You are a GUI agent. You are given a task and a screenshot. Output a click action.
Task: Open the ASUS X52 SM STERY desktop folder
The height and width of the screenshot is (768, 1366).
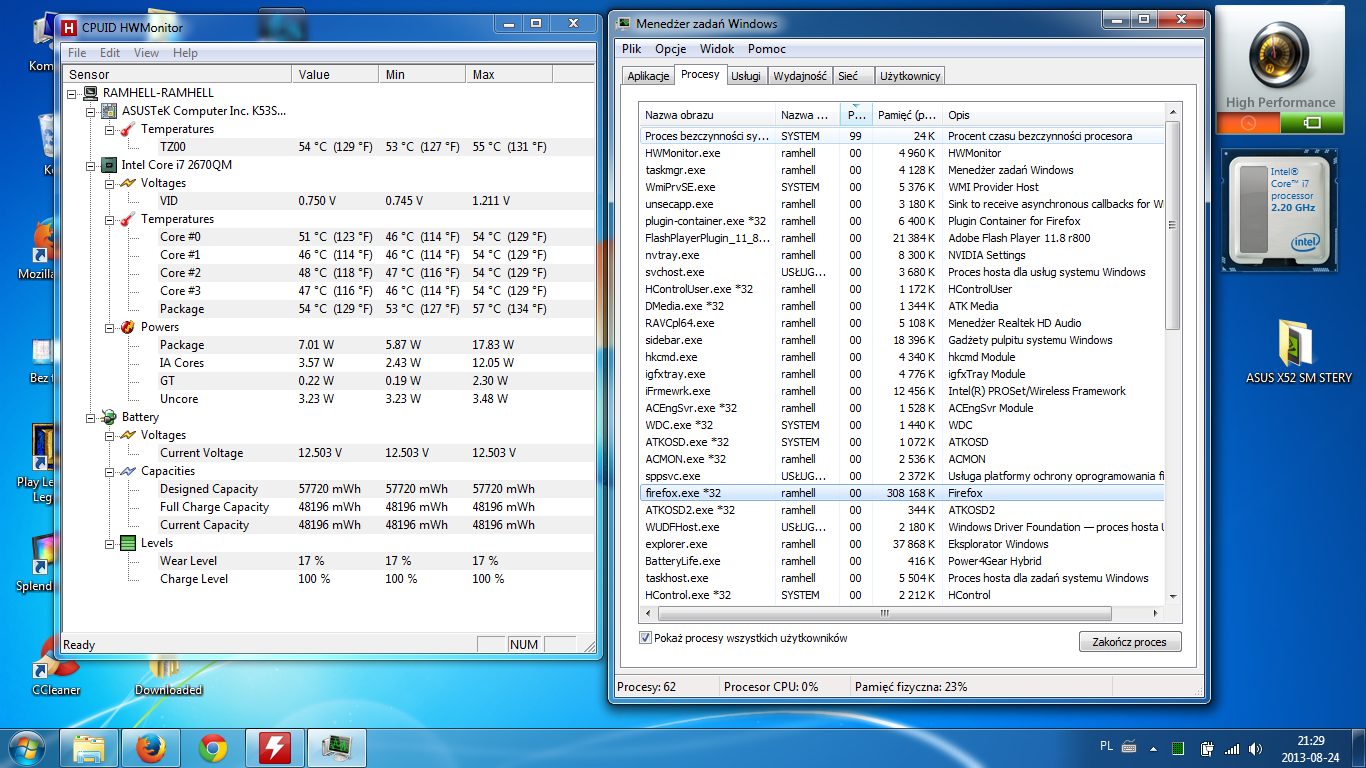coord(1299,352)
